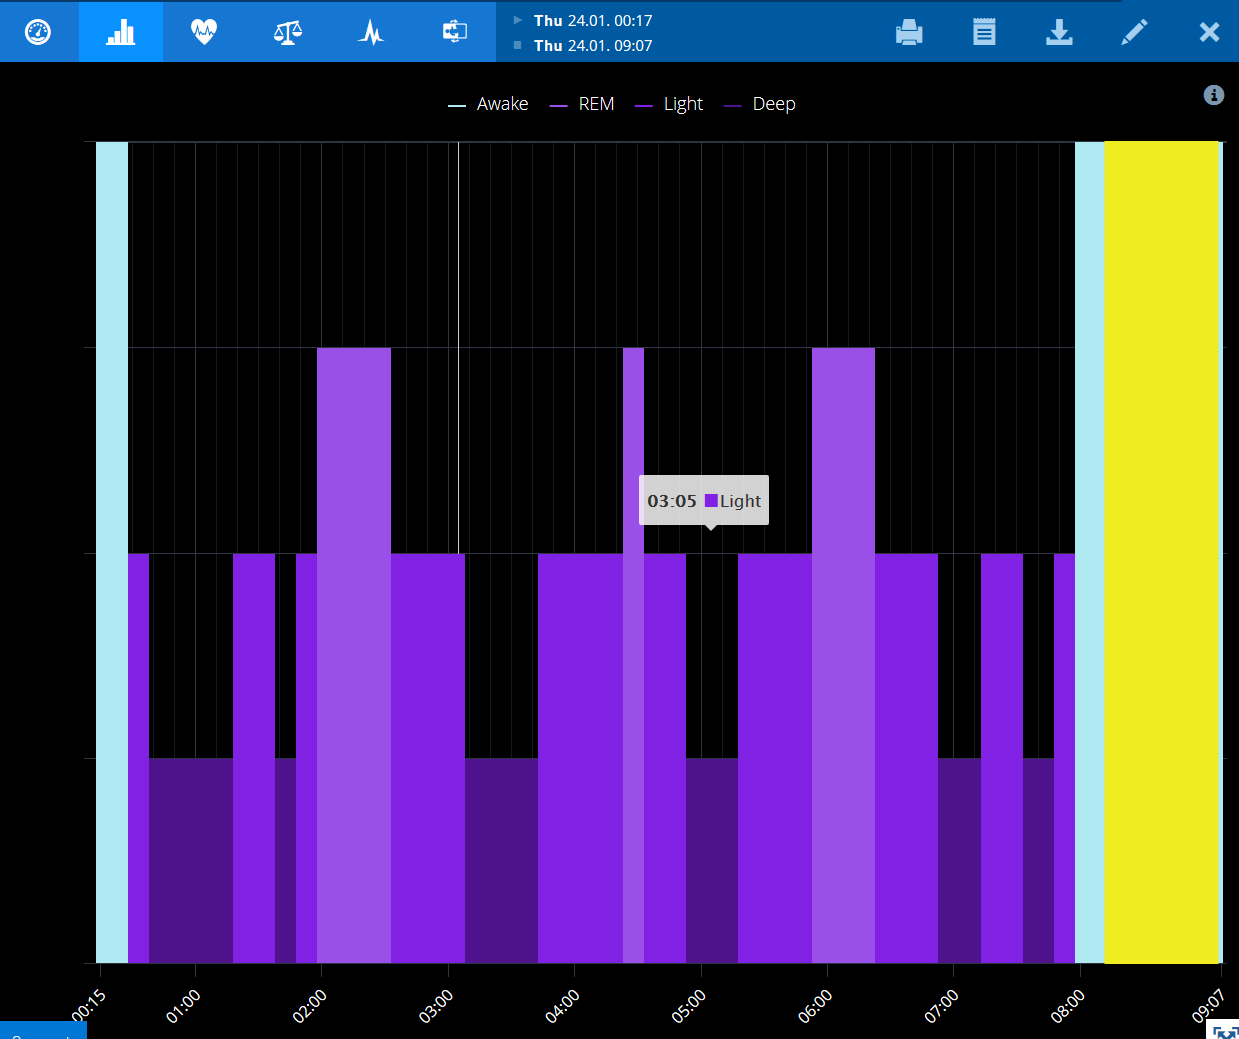This screenshot has height=1039, width=1239.
Task: Open the pulse waveform tab
Action: click(371, 32)
